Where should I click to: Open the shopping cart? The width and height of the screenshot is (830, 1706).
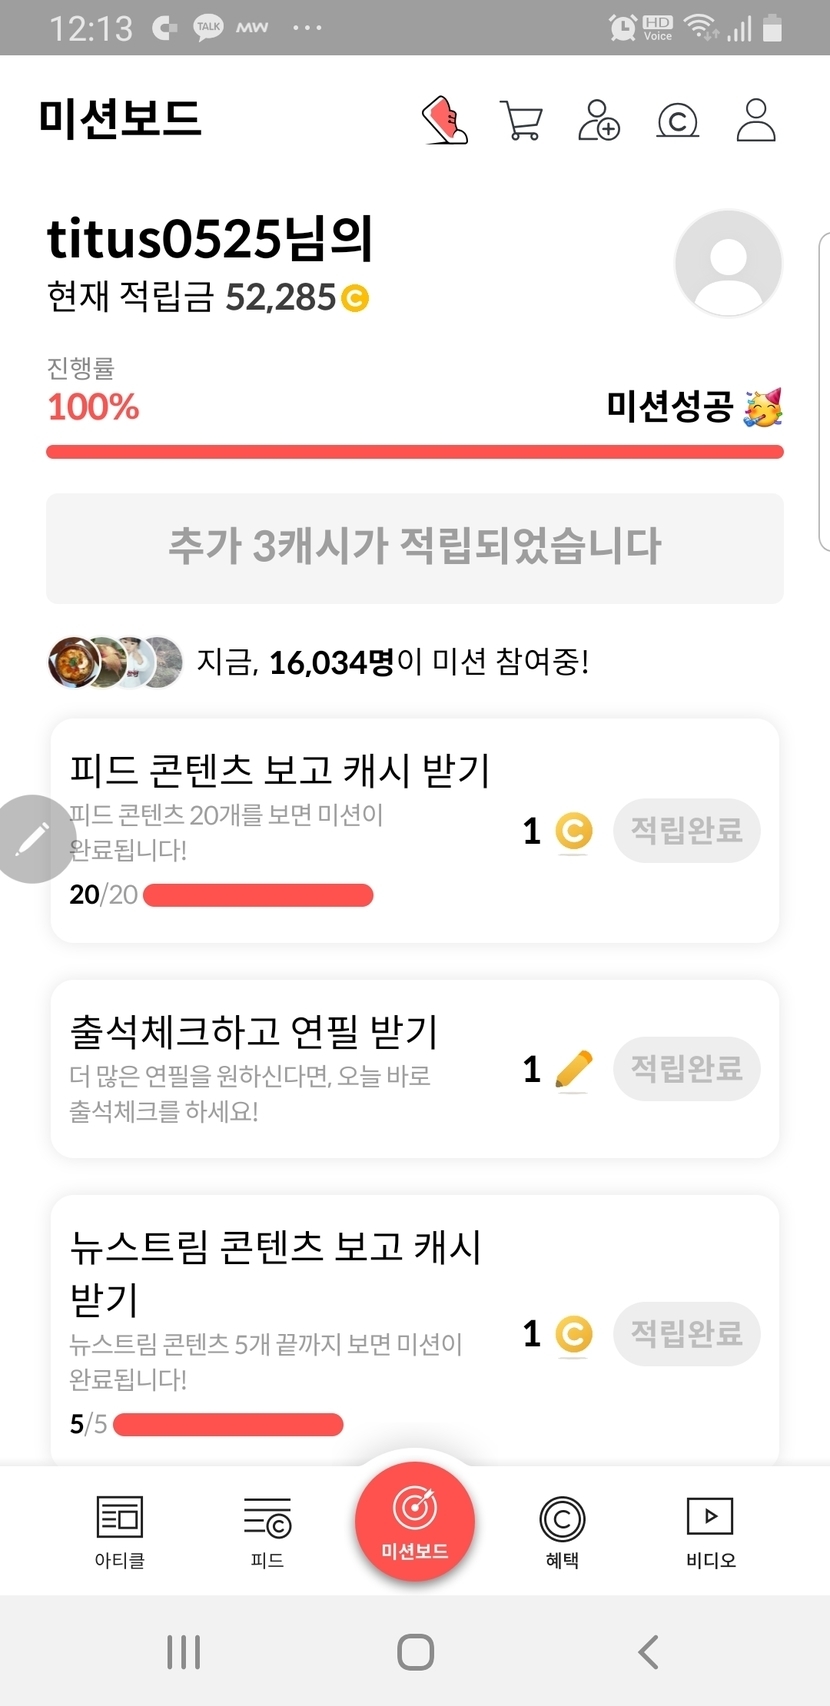pyautogui.click(x=521, y=121)
